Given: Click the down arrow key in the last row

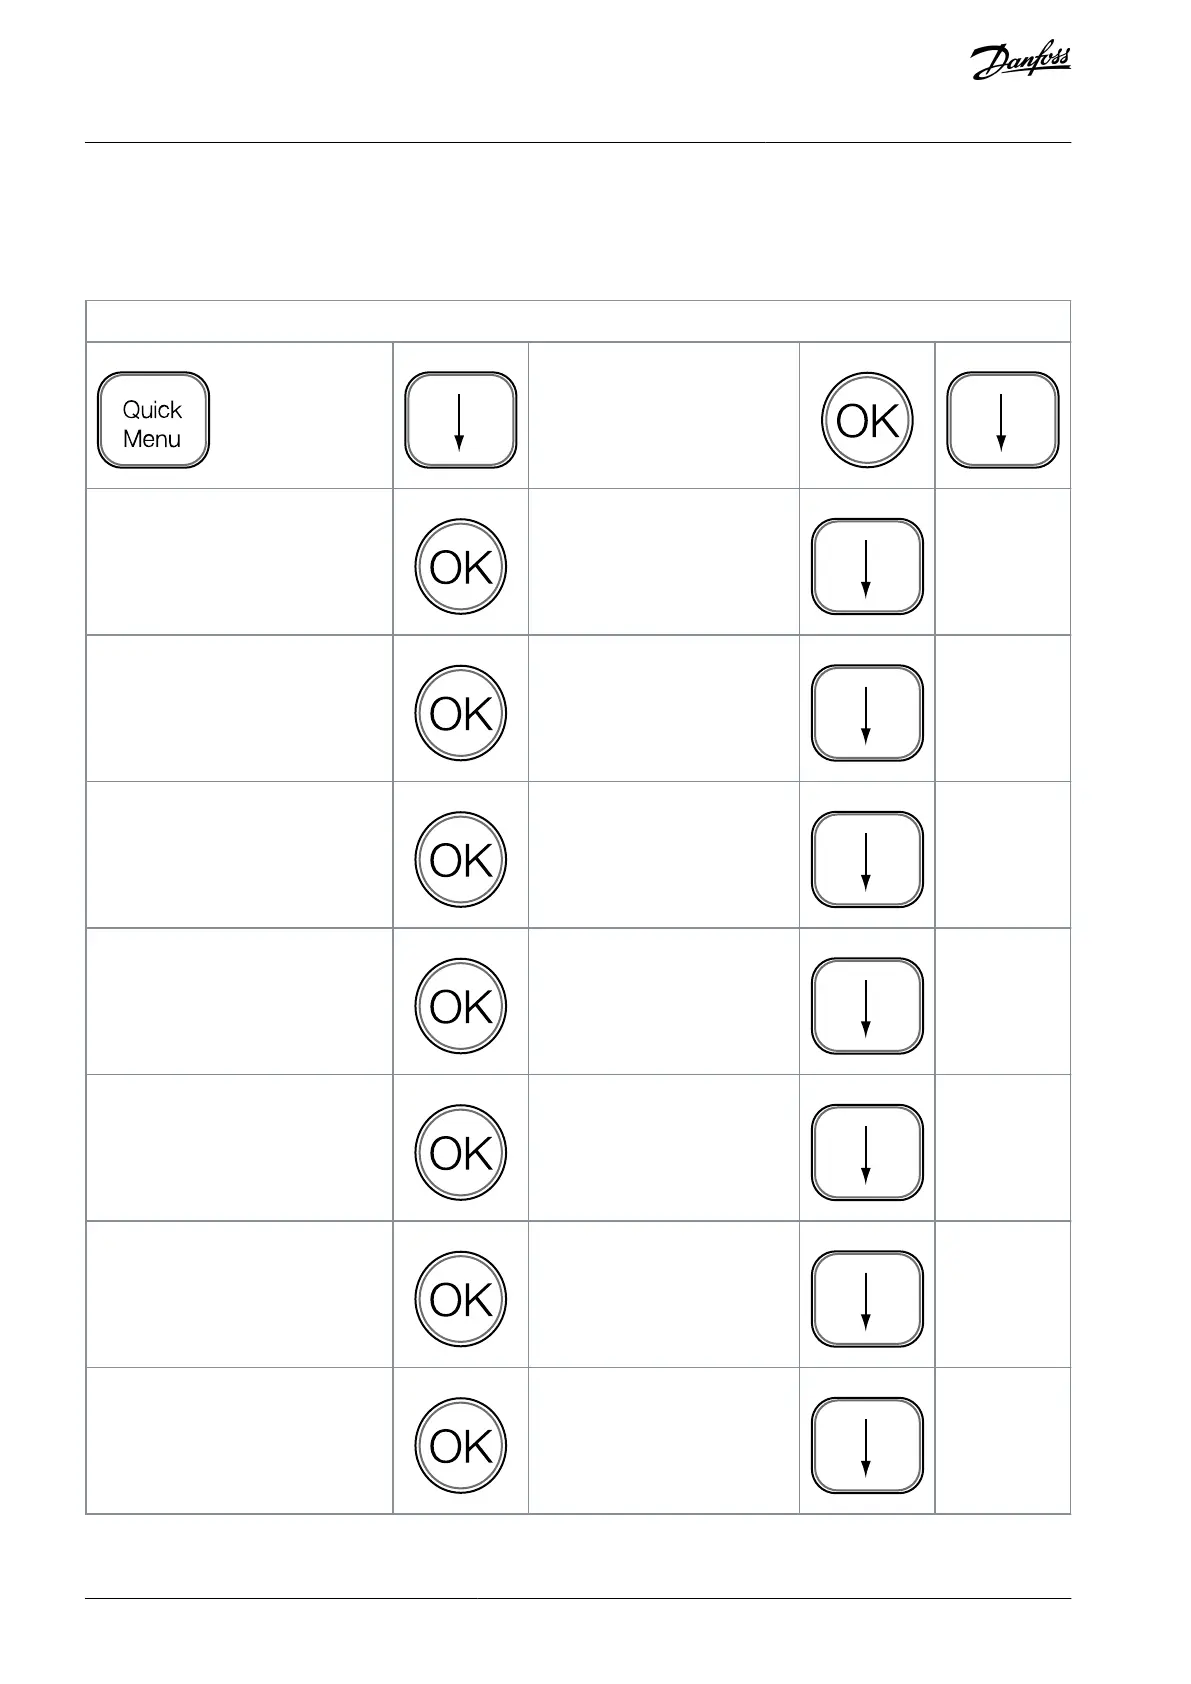Looking at the screenshot, I should (x=867, y=1446).
